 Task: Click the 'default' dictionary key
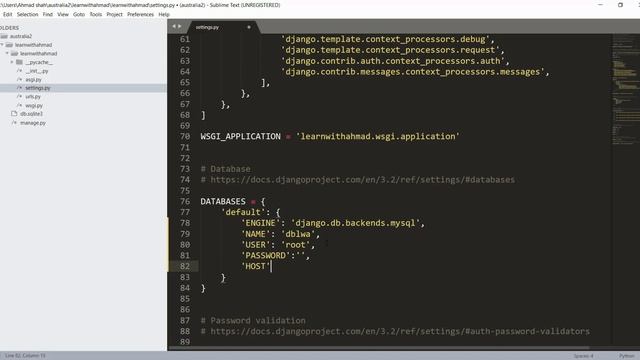tap(243, 212)
